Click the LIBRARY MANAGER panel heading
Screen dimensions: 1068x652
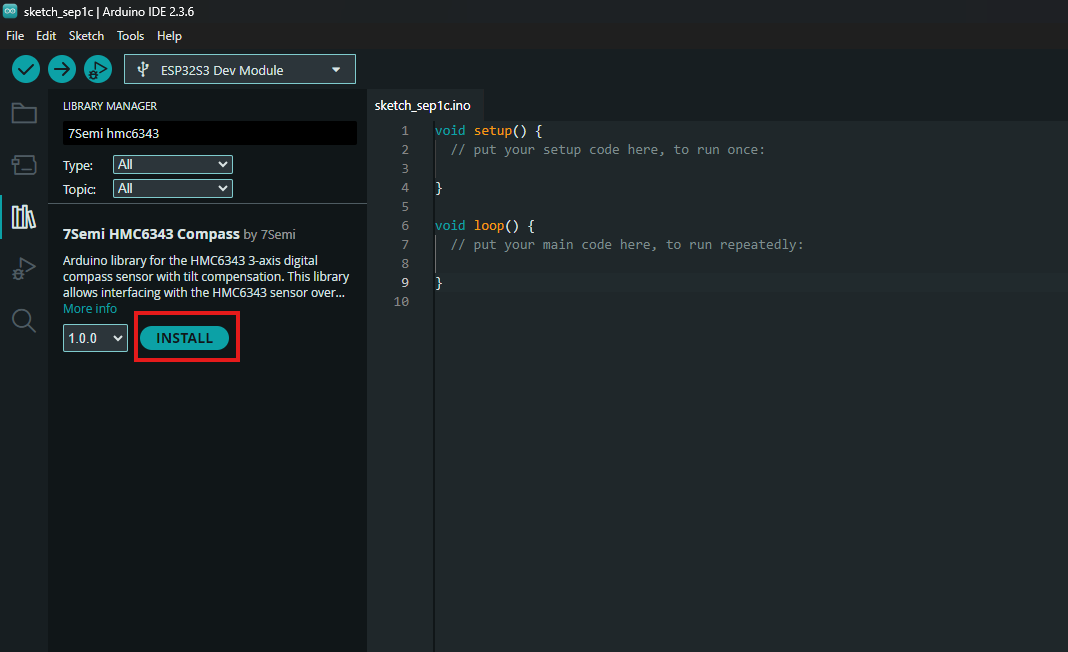[110, 106]
